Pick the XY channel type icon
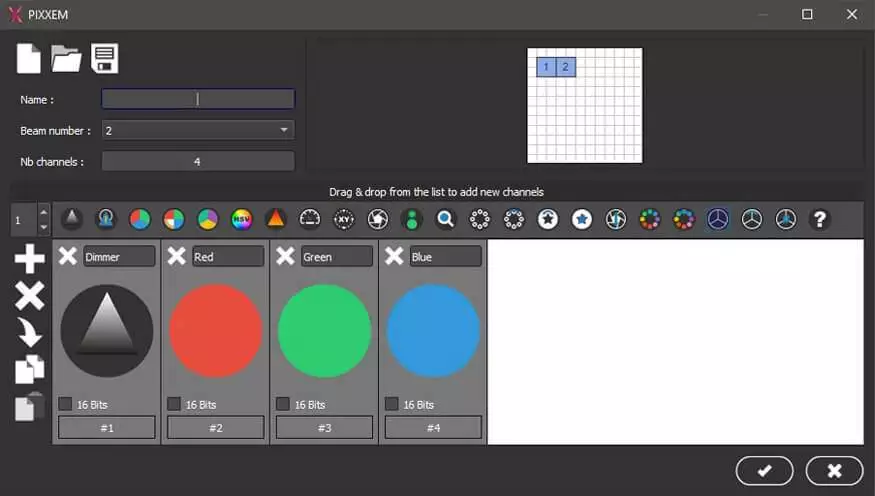The height and width of the screenshot is (496, 875). click(344, 219)
